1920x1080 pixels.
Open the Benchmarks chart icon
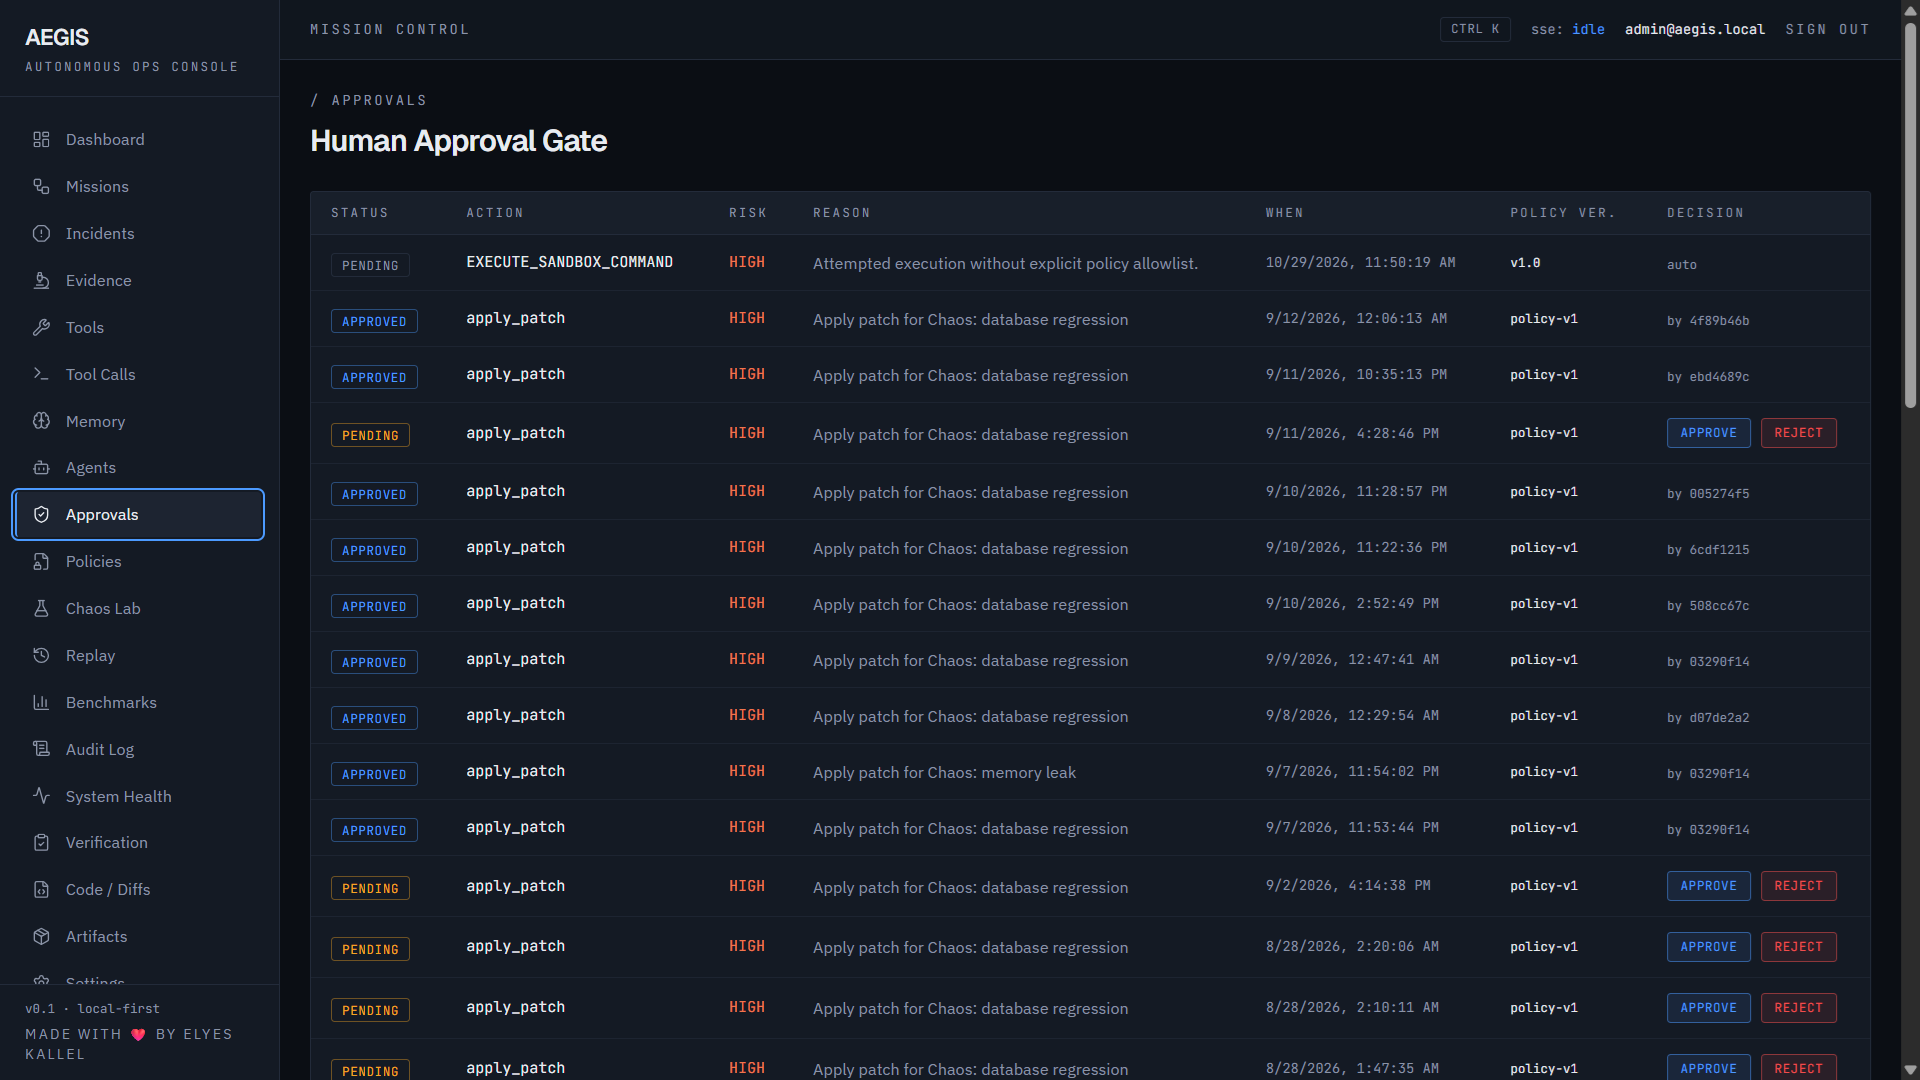pyautogui.click(x=41, y=703)
